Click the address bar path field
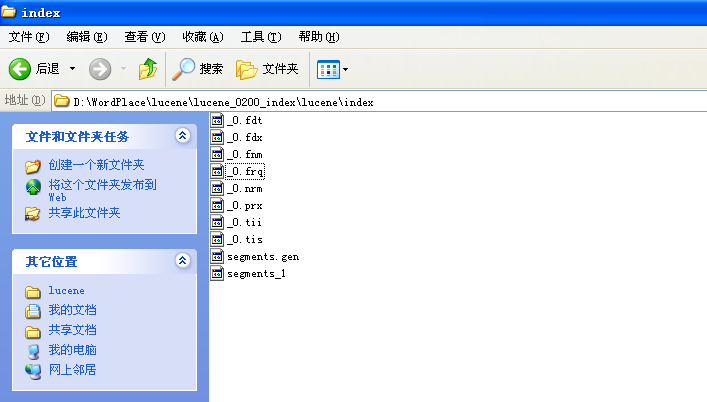Viewport: 707px width, 402px height. 379,102
